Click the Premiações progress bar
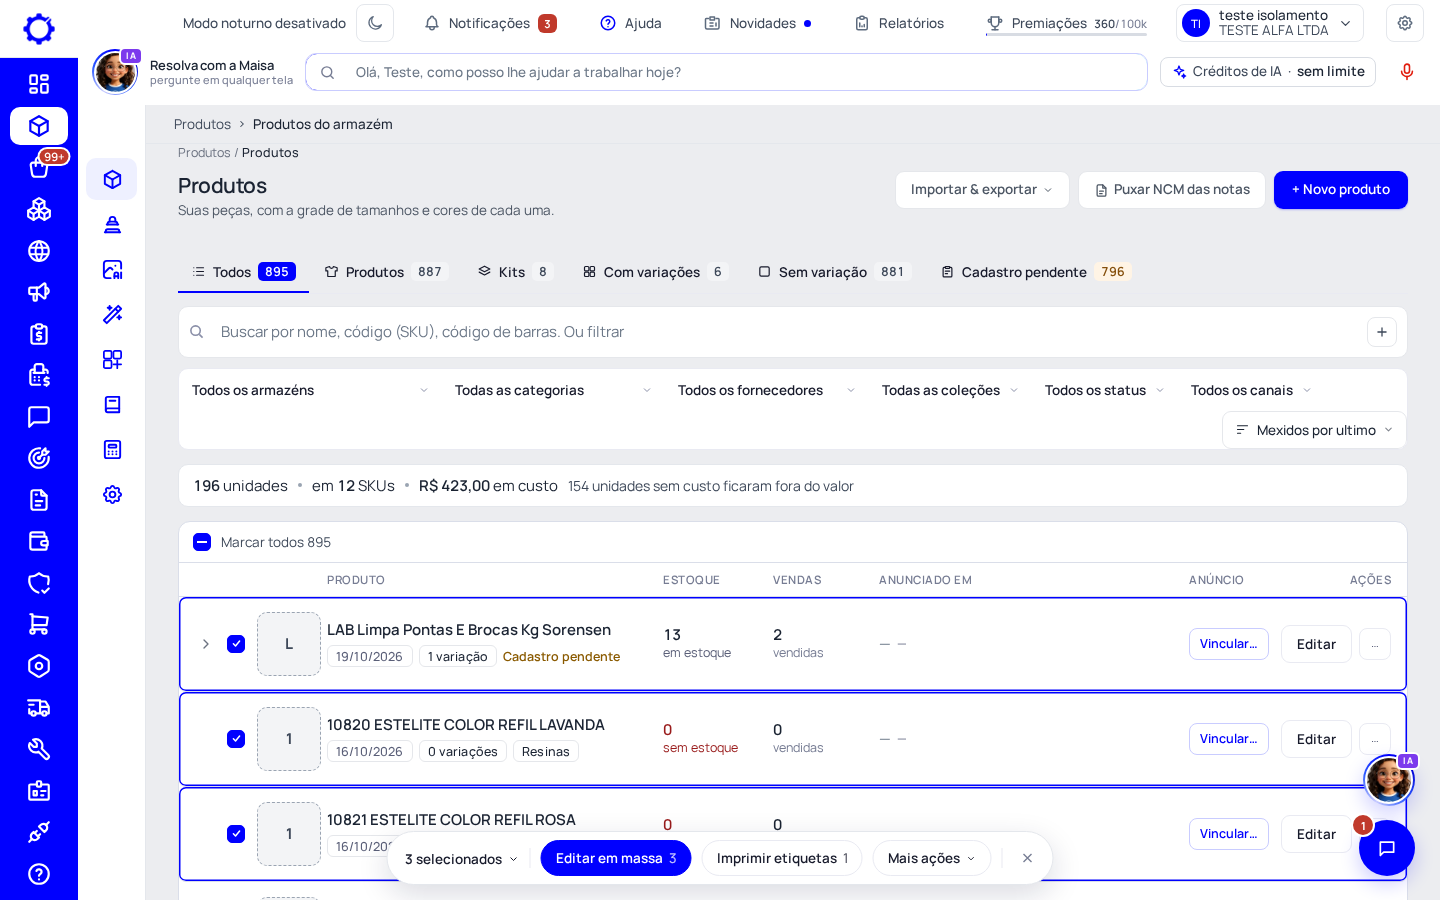 [x=1066, y=35]
